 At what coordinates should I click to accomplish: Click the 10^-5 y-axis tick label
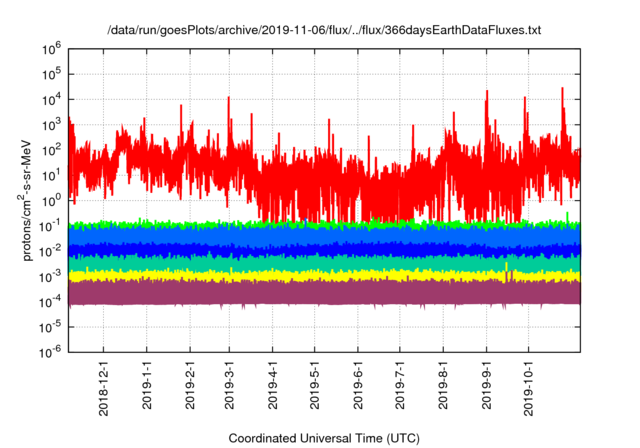pyautogui.click(x=50, y=327)
